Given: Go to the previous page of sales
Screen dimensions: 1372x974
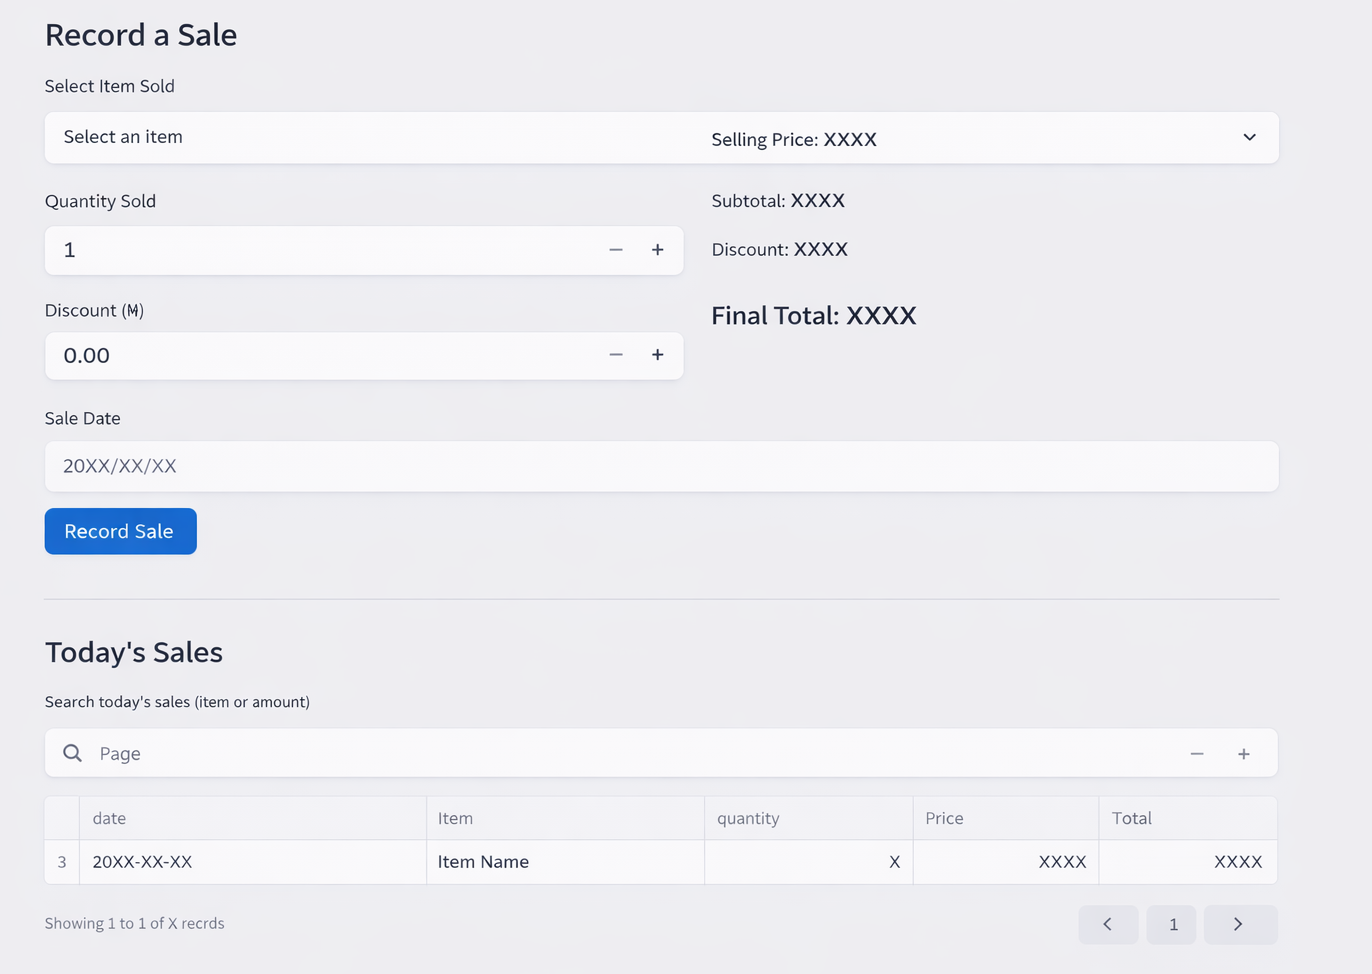Looking at the screenshot, I should [1107, 924].
